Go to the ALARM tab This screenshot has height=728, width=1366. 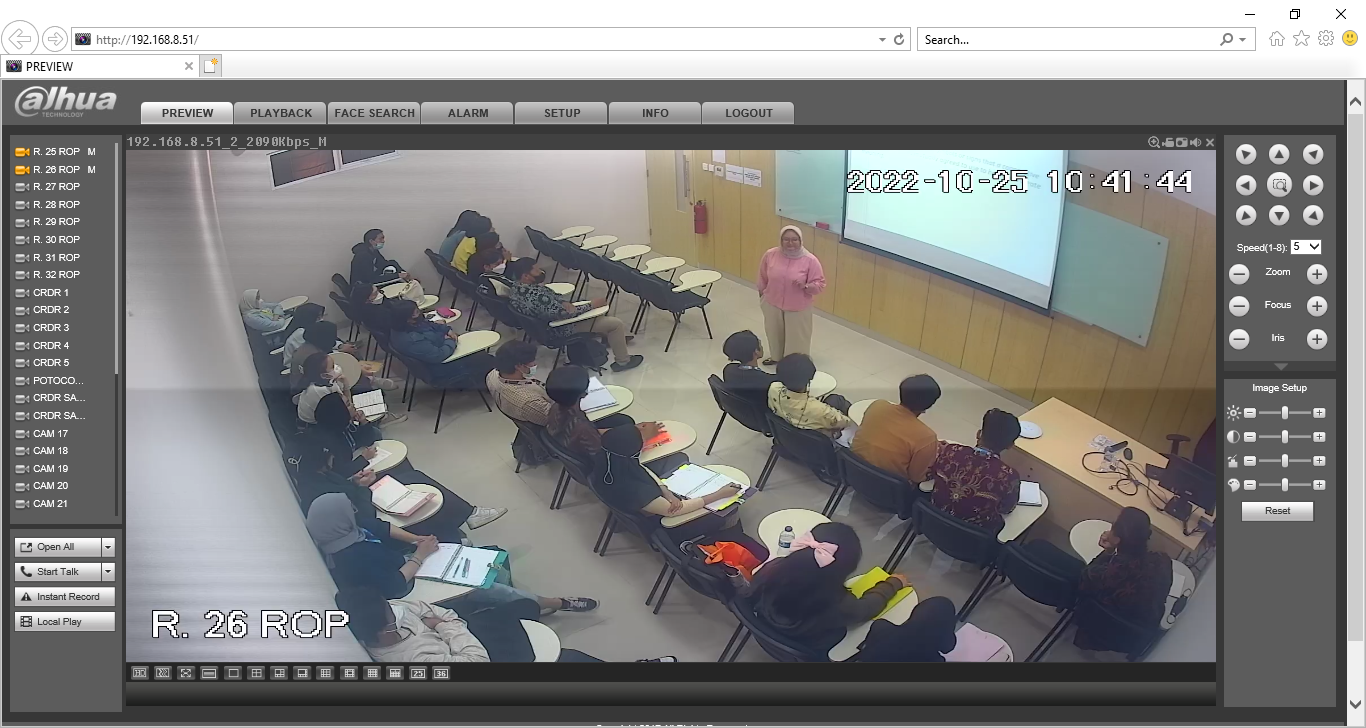[x=468, y=113]
